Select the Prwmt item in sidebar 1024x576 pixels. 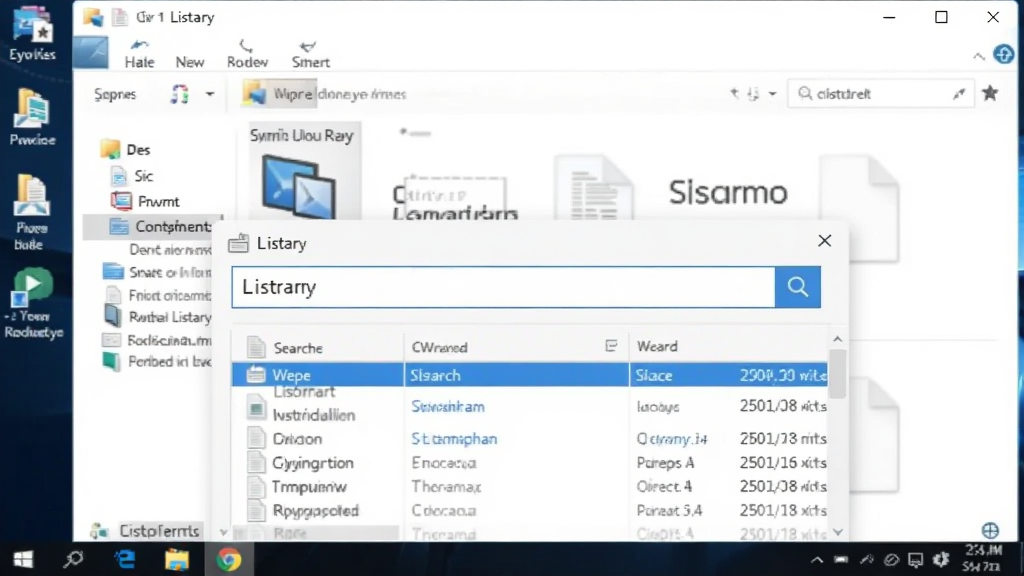click(x=145, y=201)
